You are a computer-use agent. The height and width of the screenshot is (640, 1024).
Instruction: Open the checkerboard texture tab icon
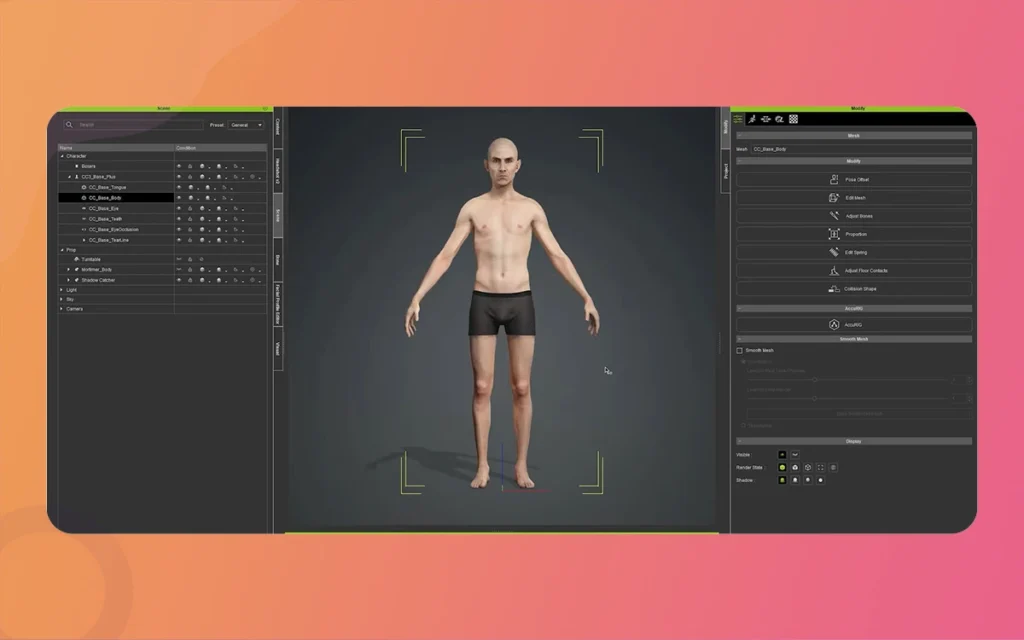point(794,119)
